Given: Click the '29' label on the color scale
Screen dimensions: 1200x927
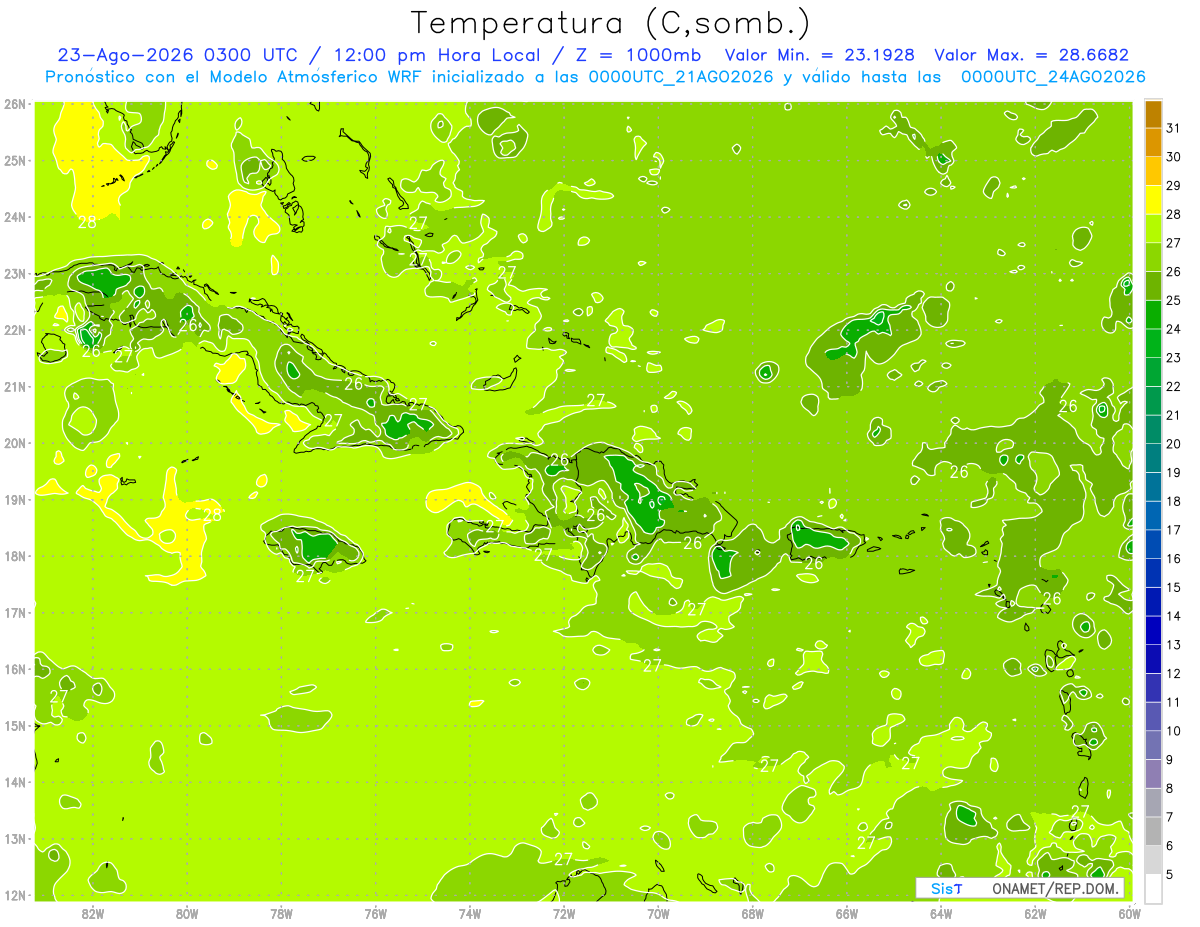Looking at the screenshot, I should [x=1174, y=186].
